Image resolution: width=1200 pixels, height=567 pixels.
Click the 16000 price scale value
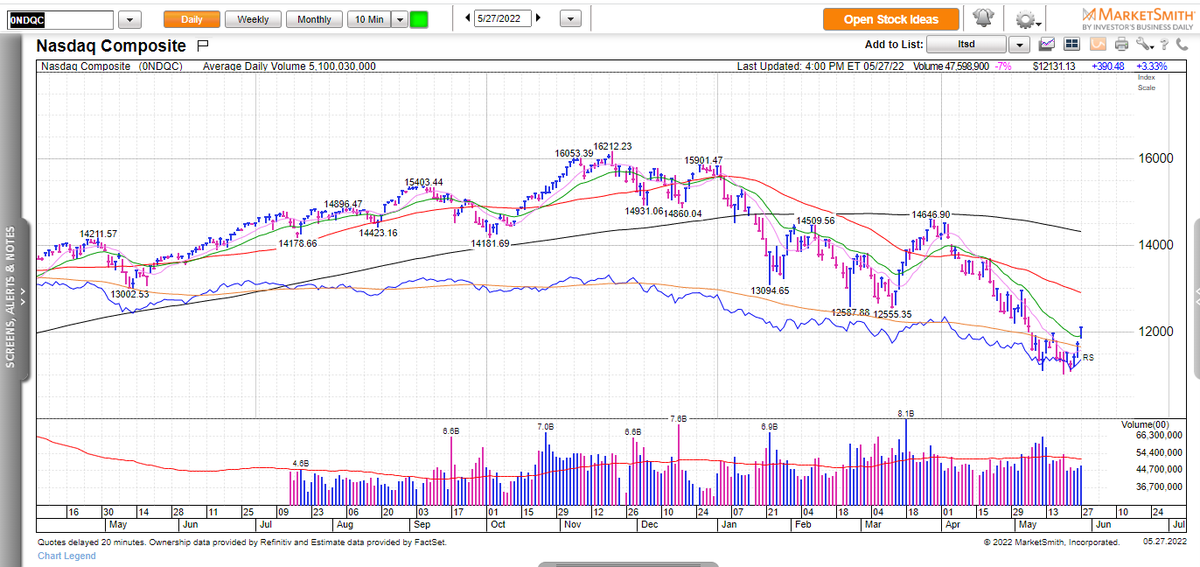point(1155,158)
